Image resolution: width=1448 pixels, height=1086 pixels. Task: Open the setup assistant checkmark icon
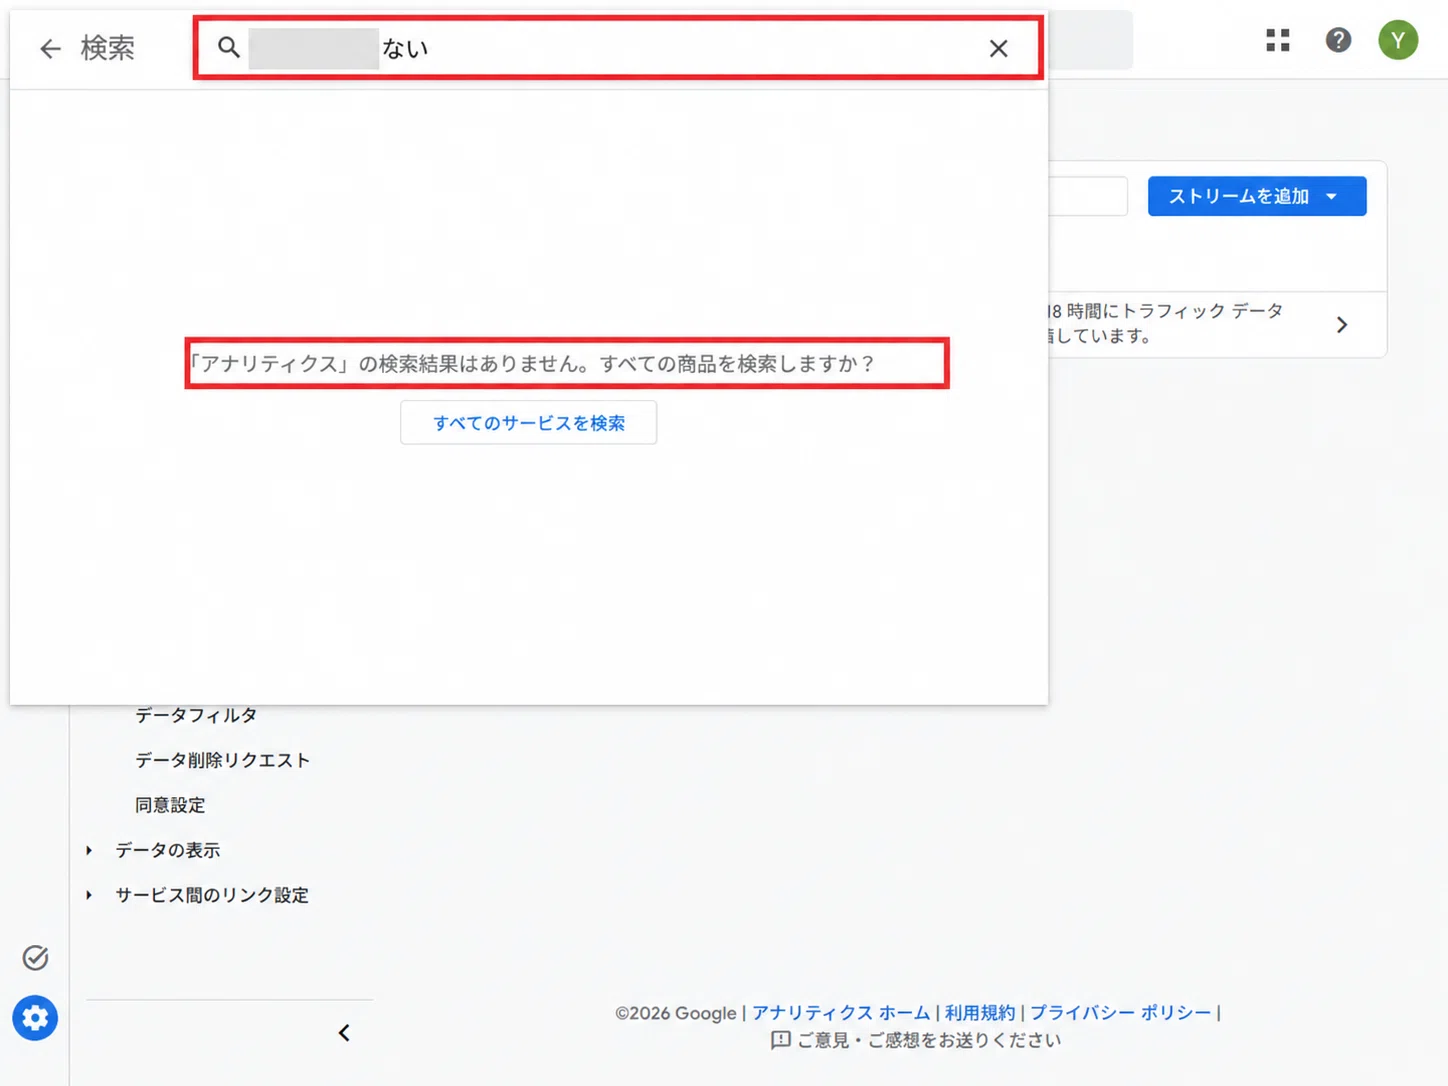tap(35, 958)
